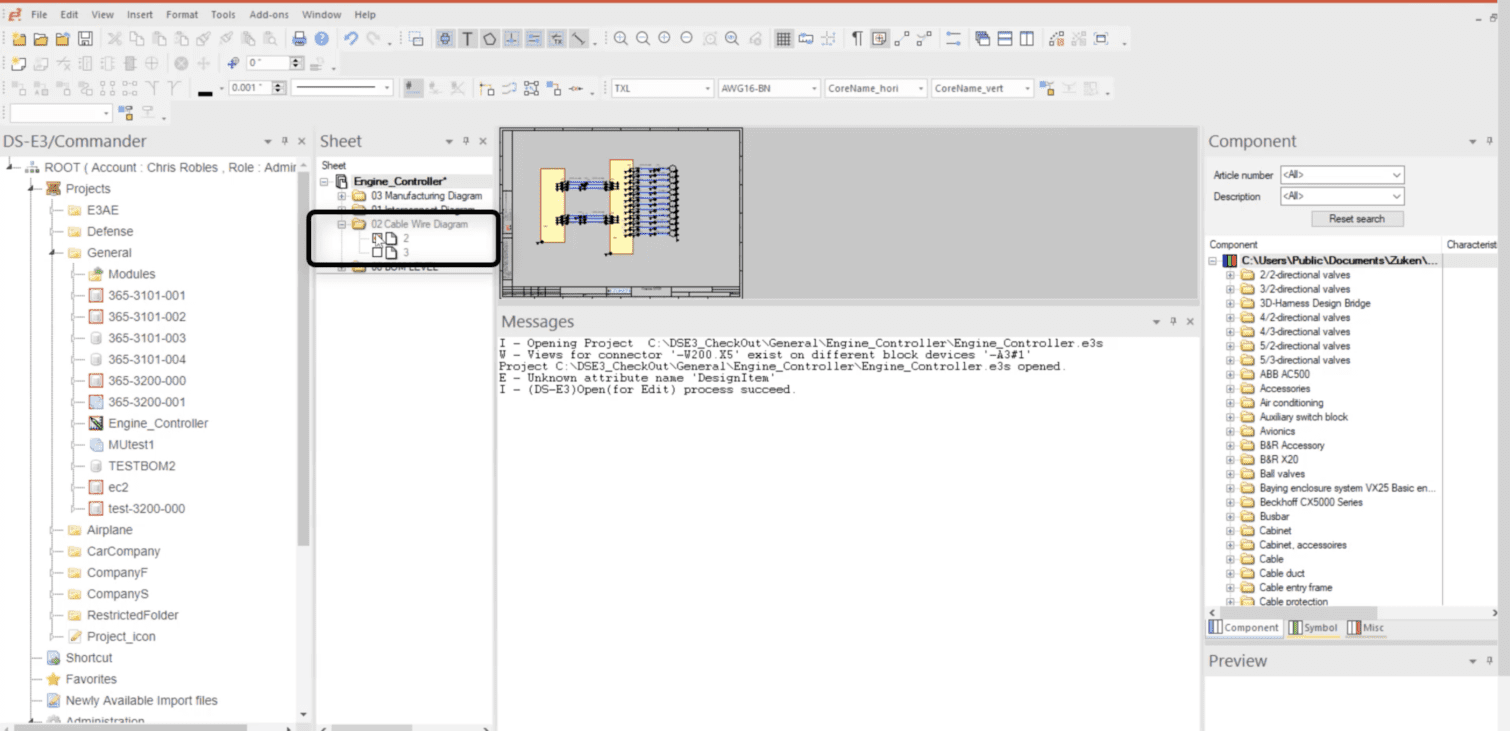The image size is (1510, 731).
Task: Select the Text tool T icon
Action: pos(467,39)
